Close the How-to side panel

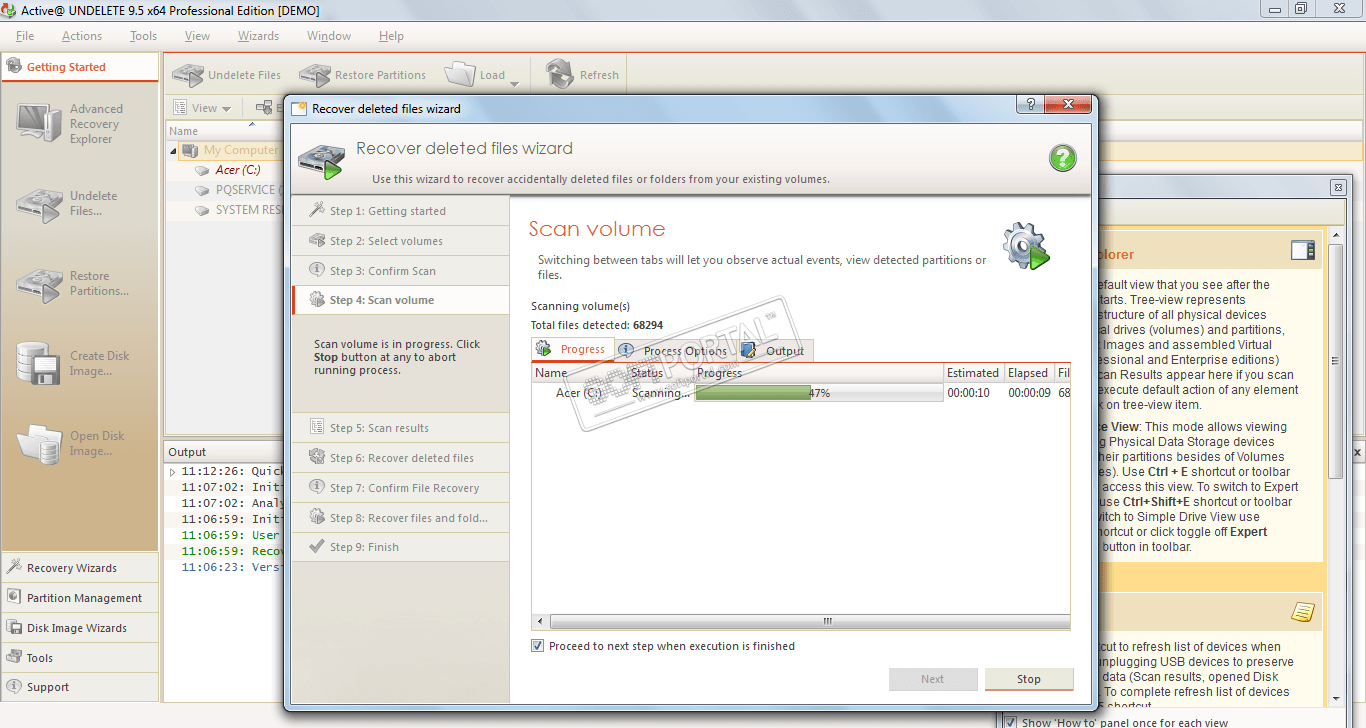(x=1338, y=187)
